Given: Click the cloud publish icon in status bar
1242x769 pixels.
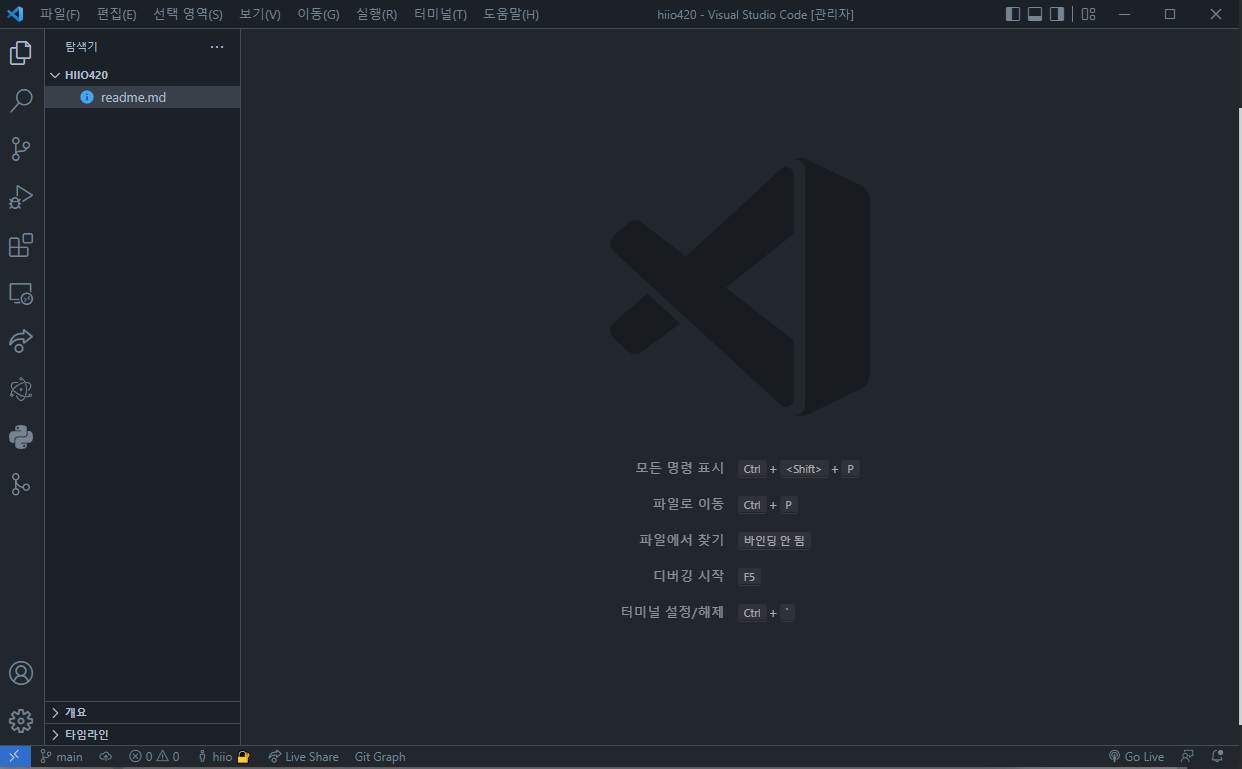Looking at the screenshot, I should [x=106, y=757].
